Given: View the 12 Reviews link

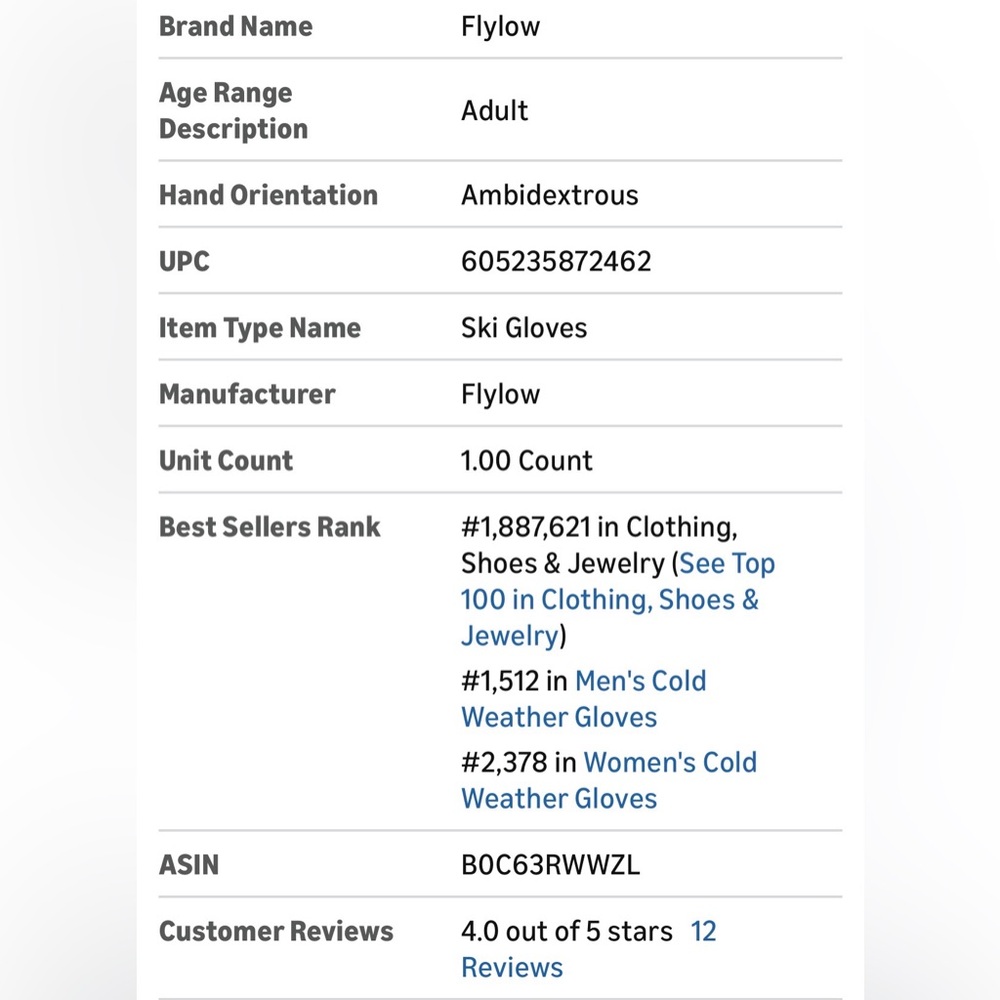Looking at the screenshot, I should [x=589, y=949].
